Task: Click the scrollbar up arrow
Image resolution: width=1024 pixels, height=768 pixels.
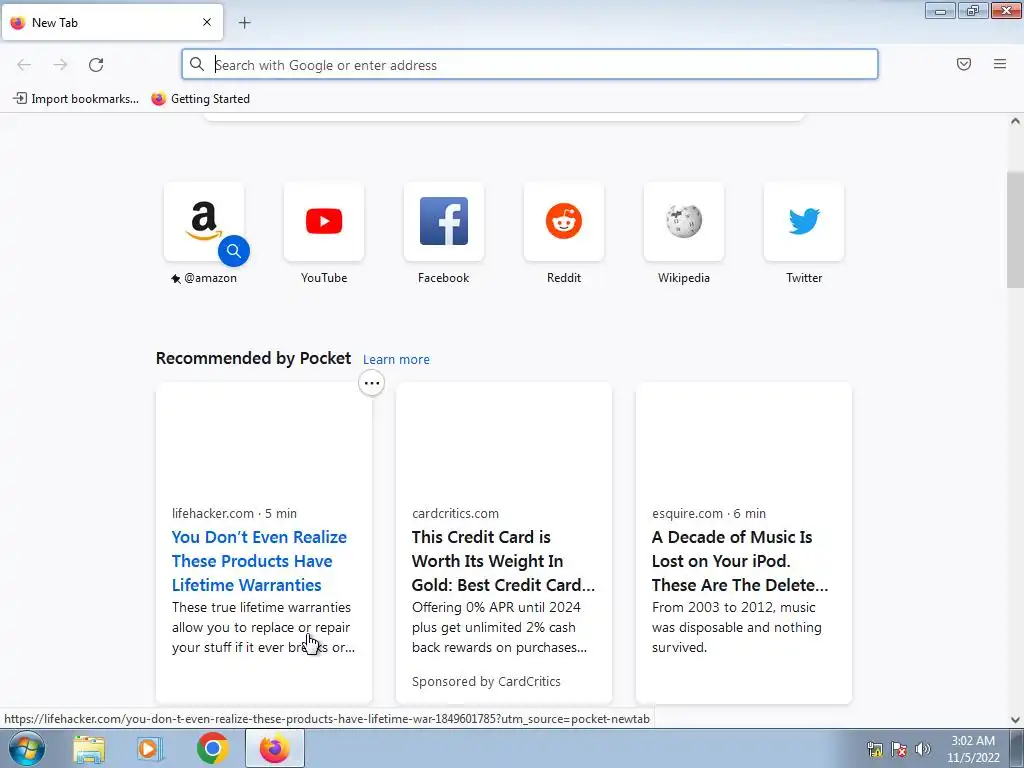Action: [x=1015, y=121]
